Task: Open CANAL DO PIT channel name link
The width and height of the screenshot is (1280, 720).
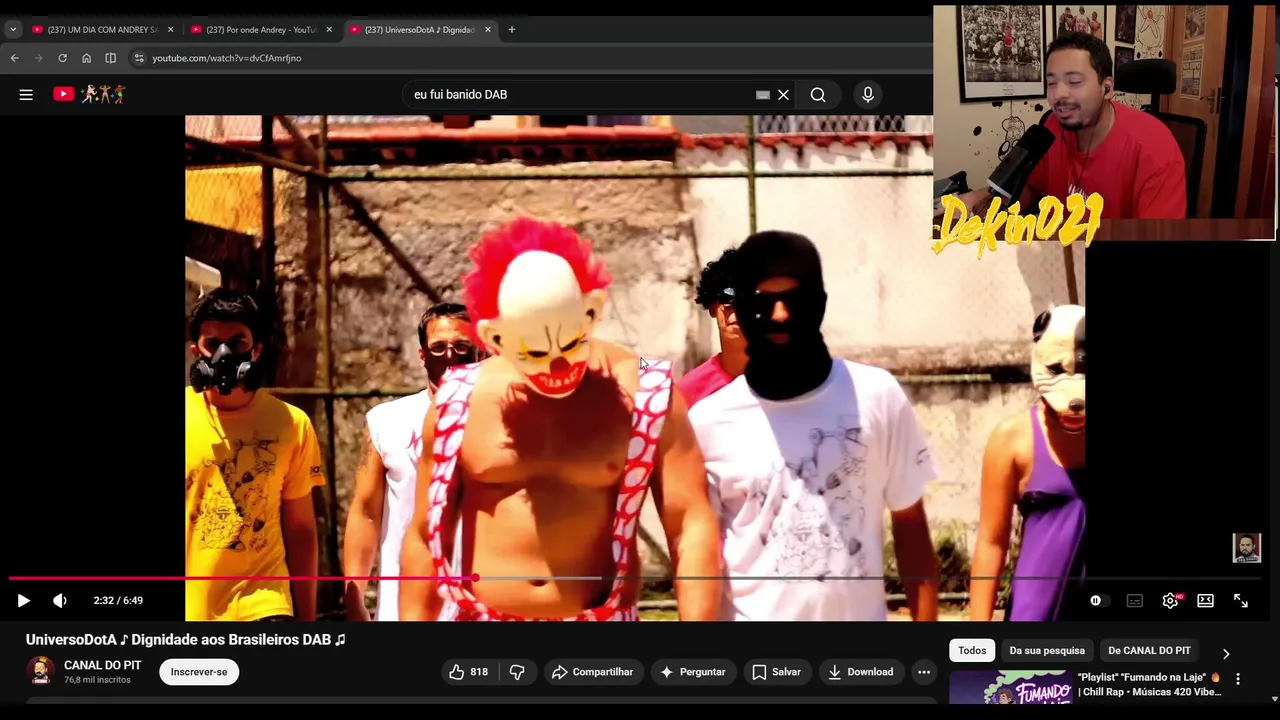Action: (102, 665)
